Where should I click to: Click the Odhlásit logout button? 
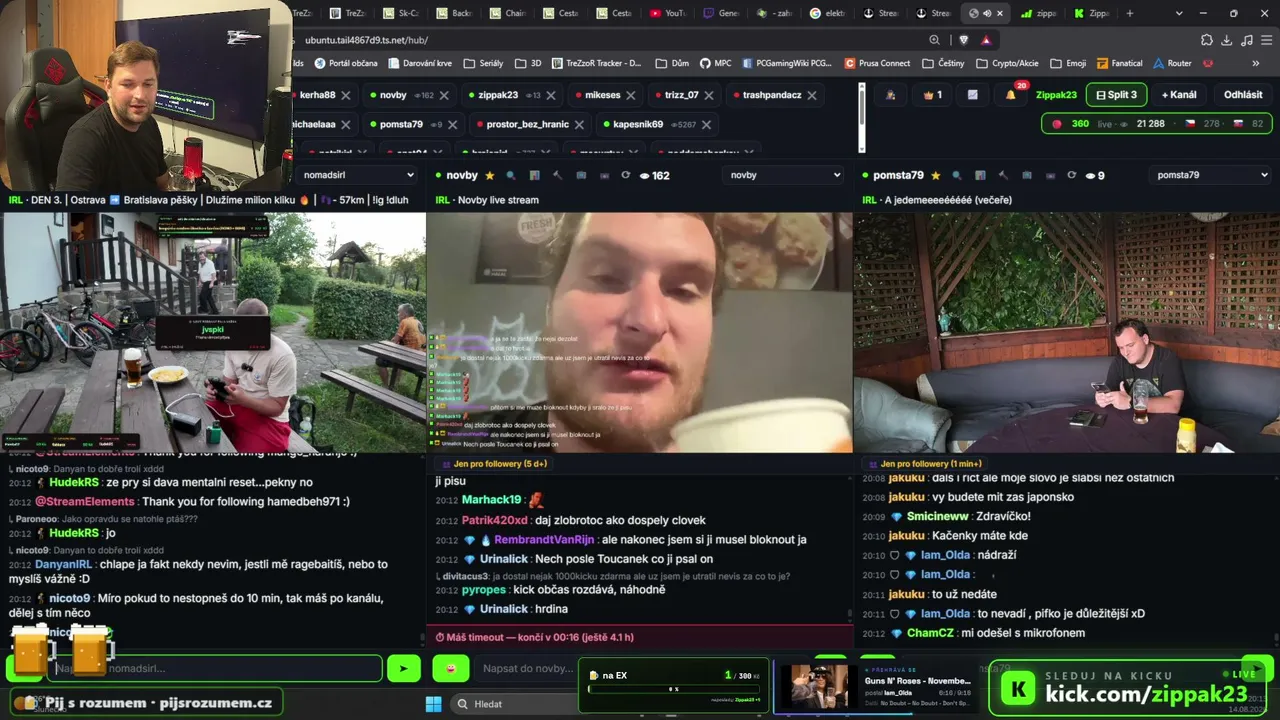coord(1243,95)
